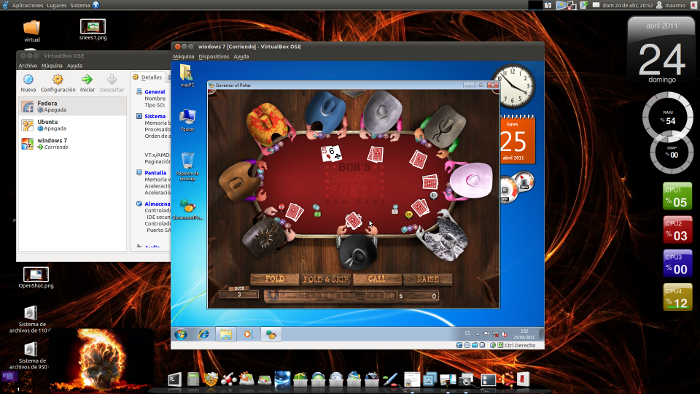Screen dimensions: 700x394
Task: Select the Ubuntu virtual machine entry
Action: click(x=73, y=125)
